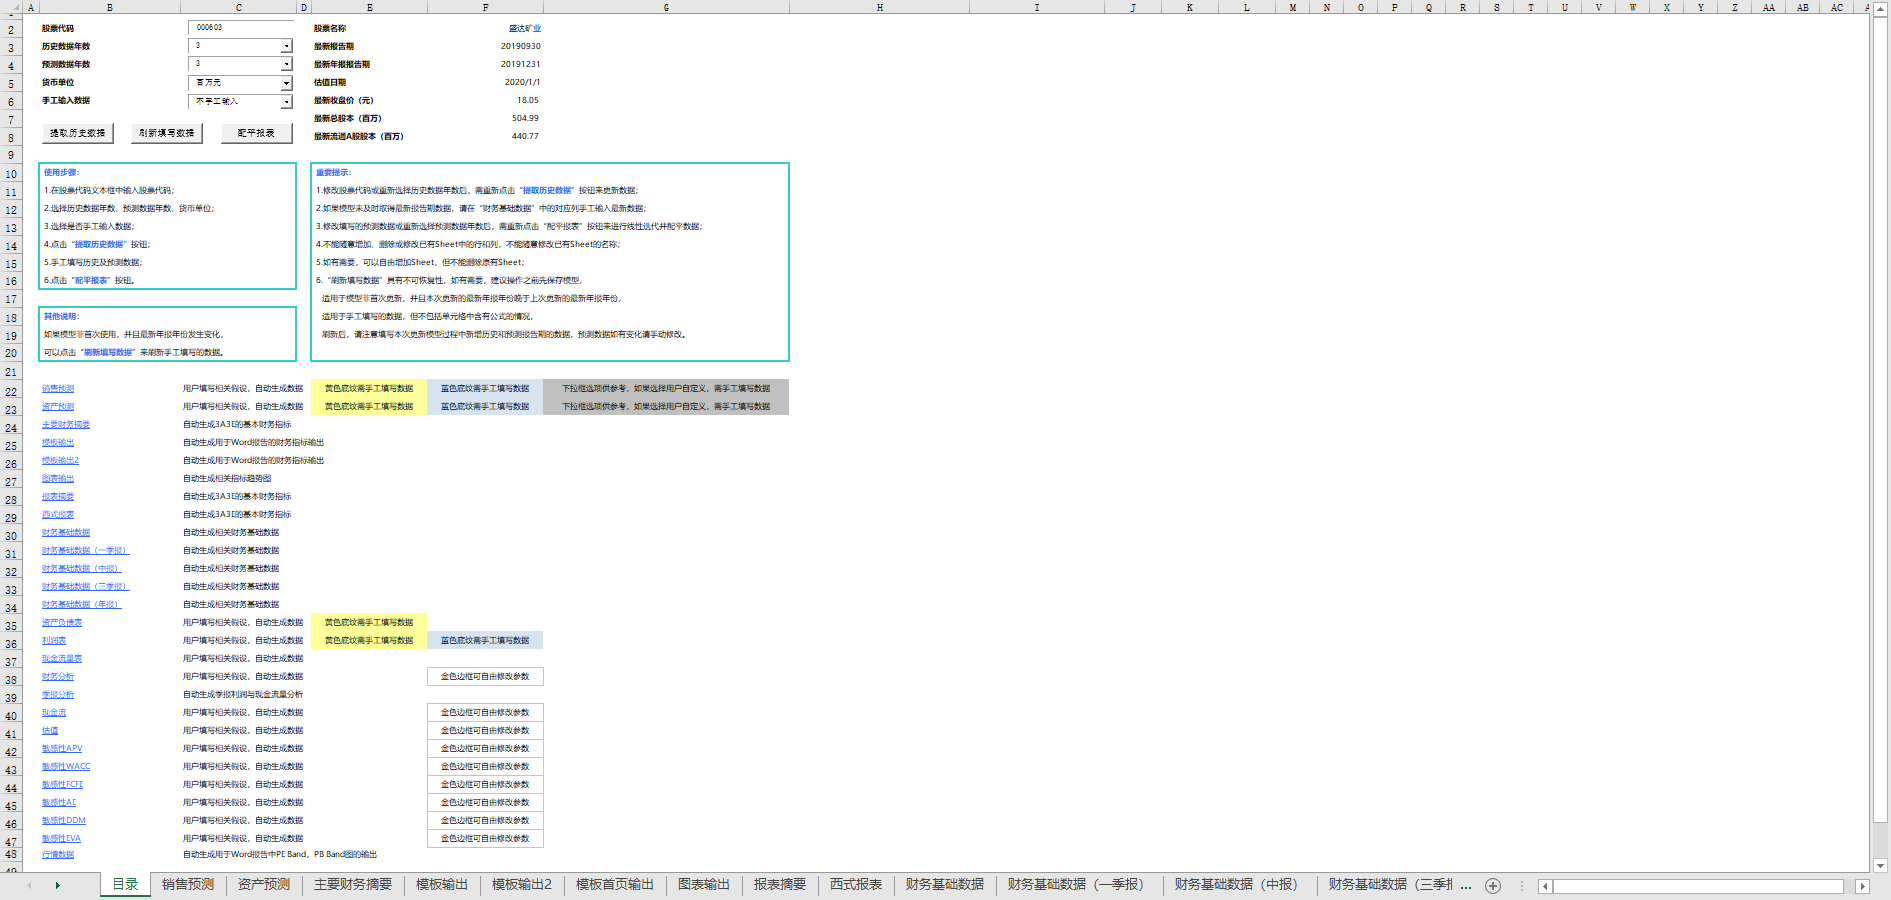1891x900 pixels.
Task: Expand the 手工输入数据 dropdown
Action: 286,101
